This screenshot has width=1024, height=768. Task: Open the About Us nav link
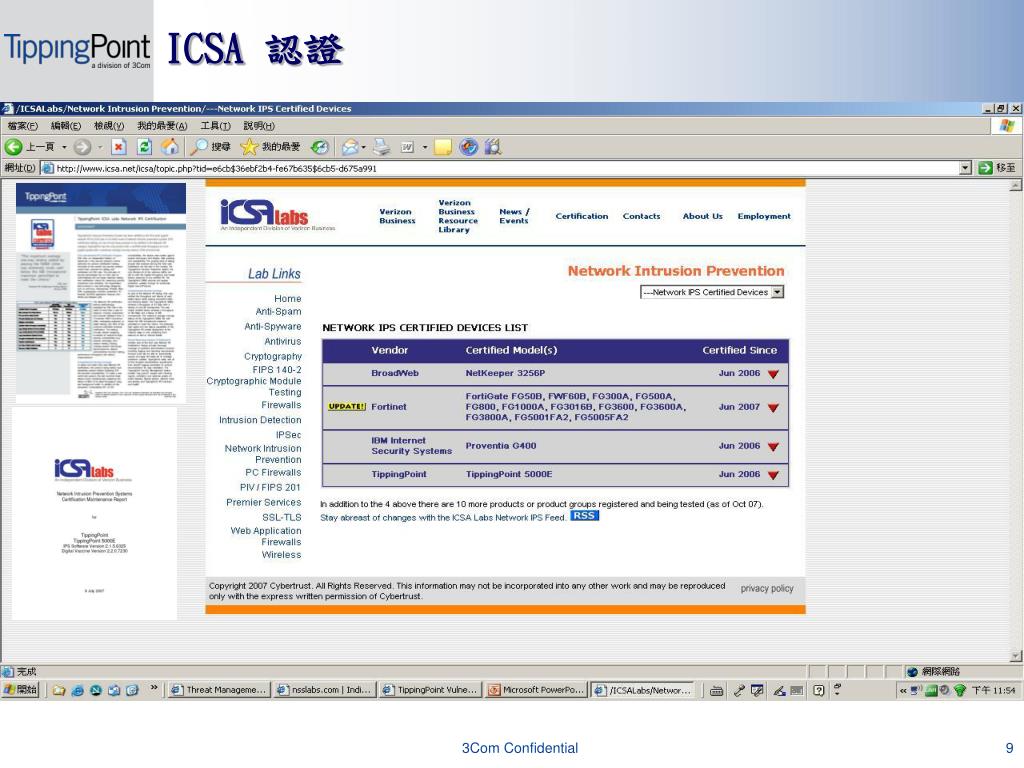703,216
